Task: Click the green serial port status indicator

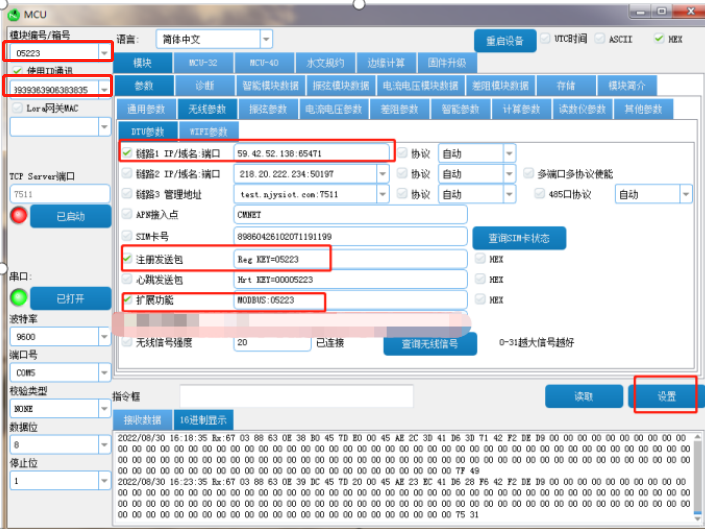Action: (x=18, y=297)
